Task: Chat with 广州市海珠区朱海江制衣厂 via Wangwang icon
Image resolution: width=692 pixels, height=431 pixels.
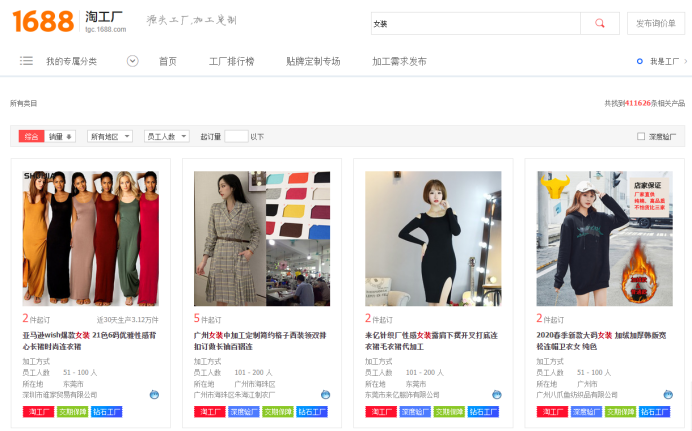Action: click(325, 394)
